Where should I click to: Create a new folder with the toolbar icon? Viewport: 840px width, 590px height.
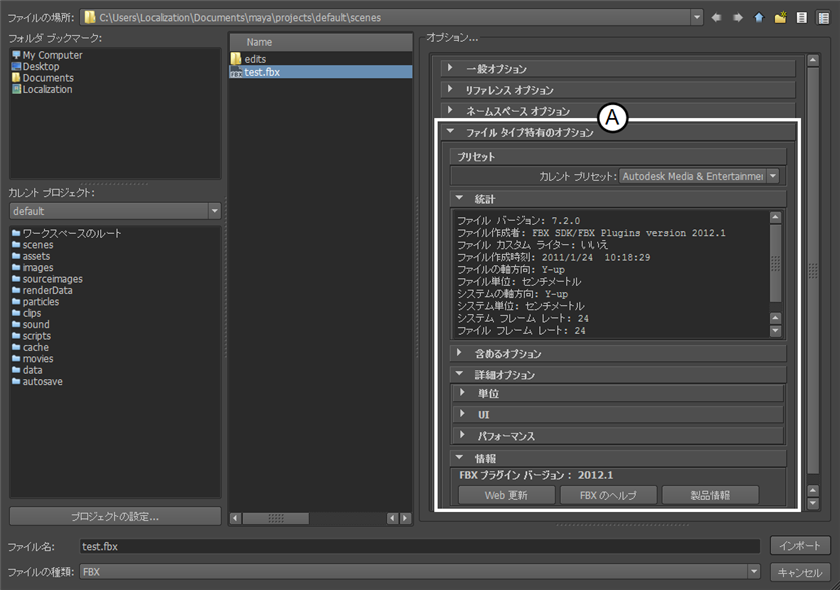[779, 17]
